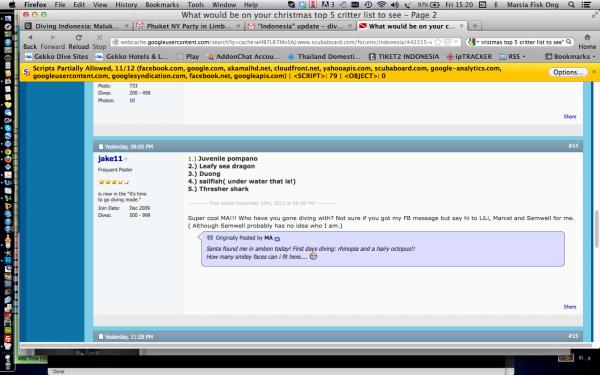Screen dimensions: 600x375
Task: Open the Window menu
Action: click(x=224, y=5)
